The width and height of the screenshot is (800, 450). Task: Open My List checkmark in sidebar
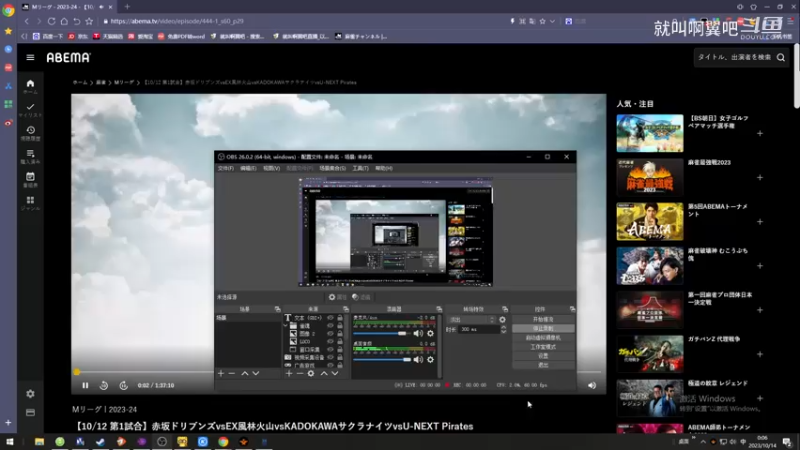(30, 110)
